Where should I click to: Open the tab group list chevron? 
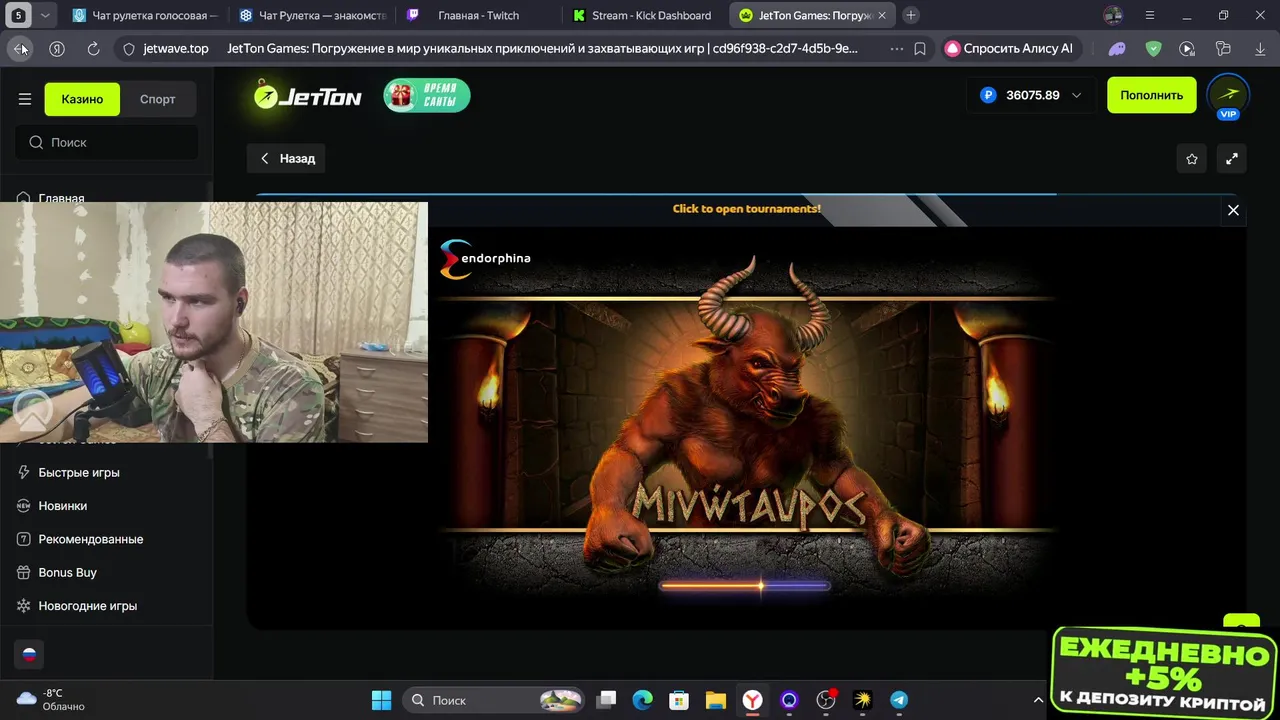click(x=44, y=15)
